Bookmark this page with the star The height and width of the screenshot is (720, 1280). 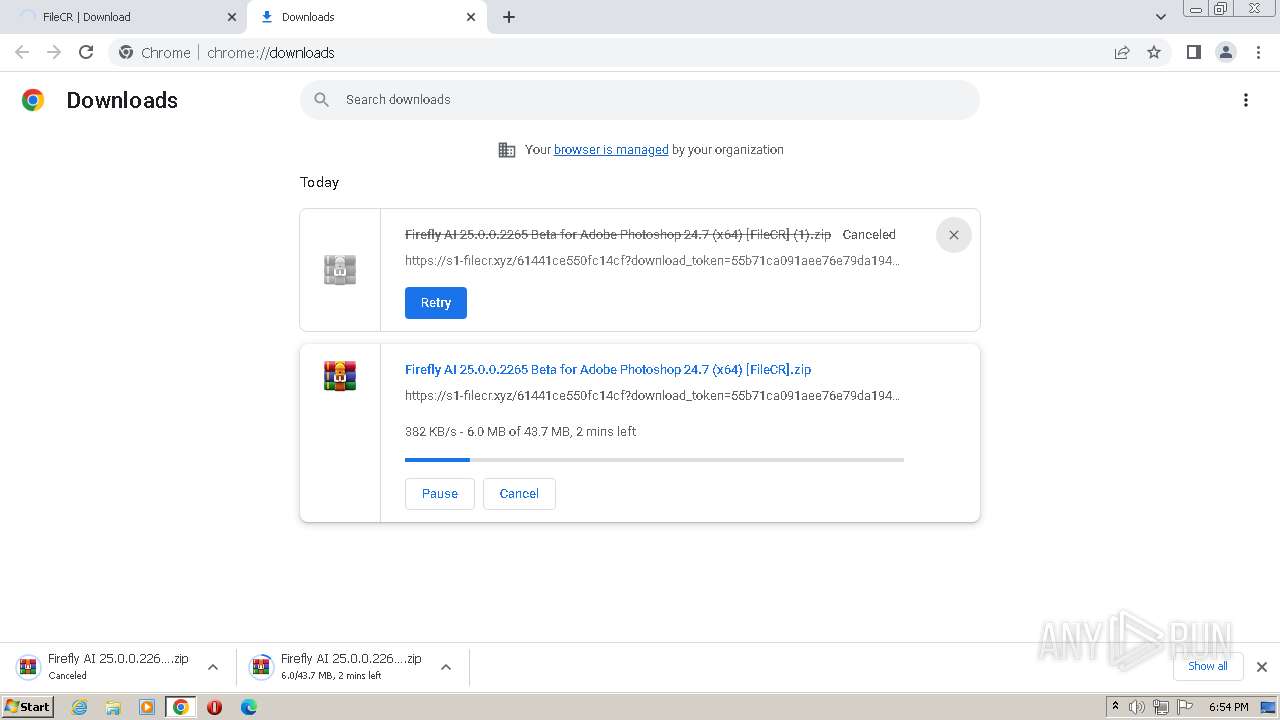1154,52
